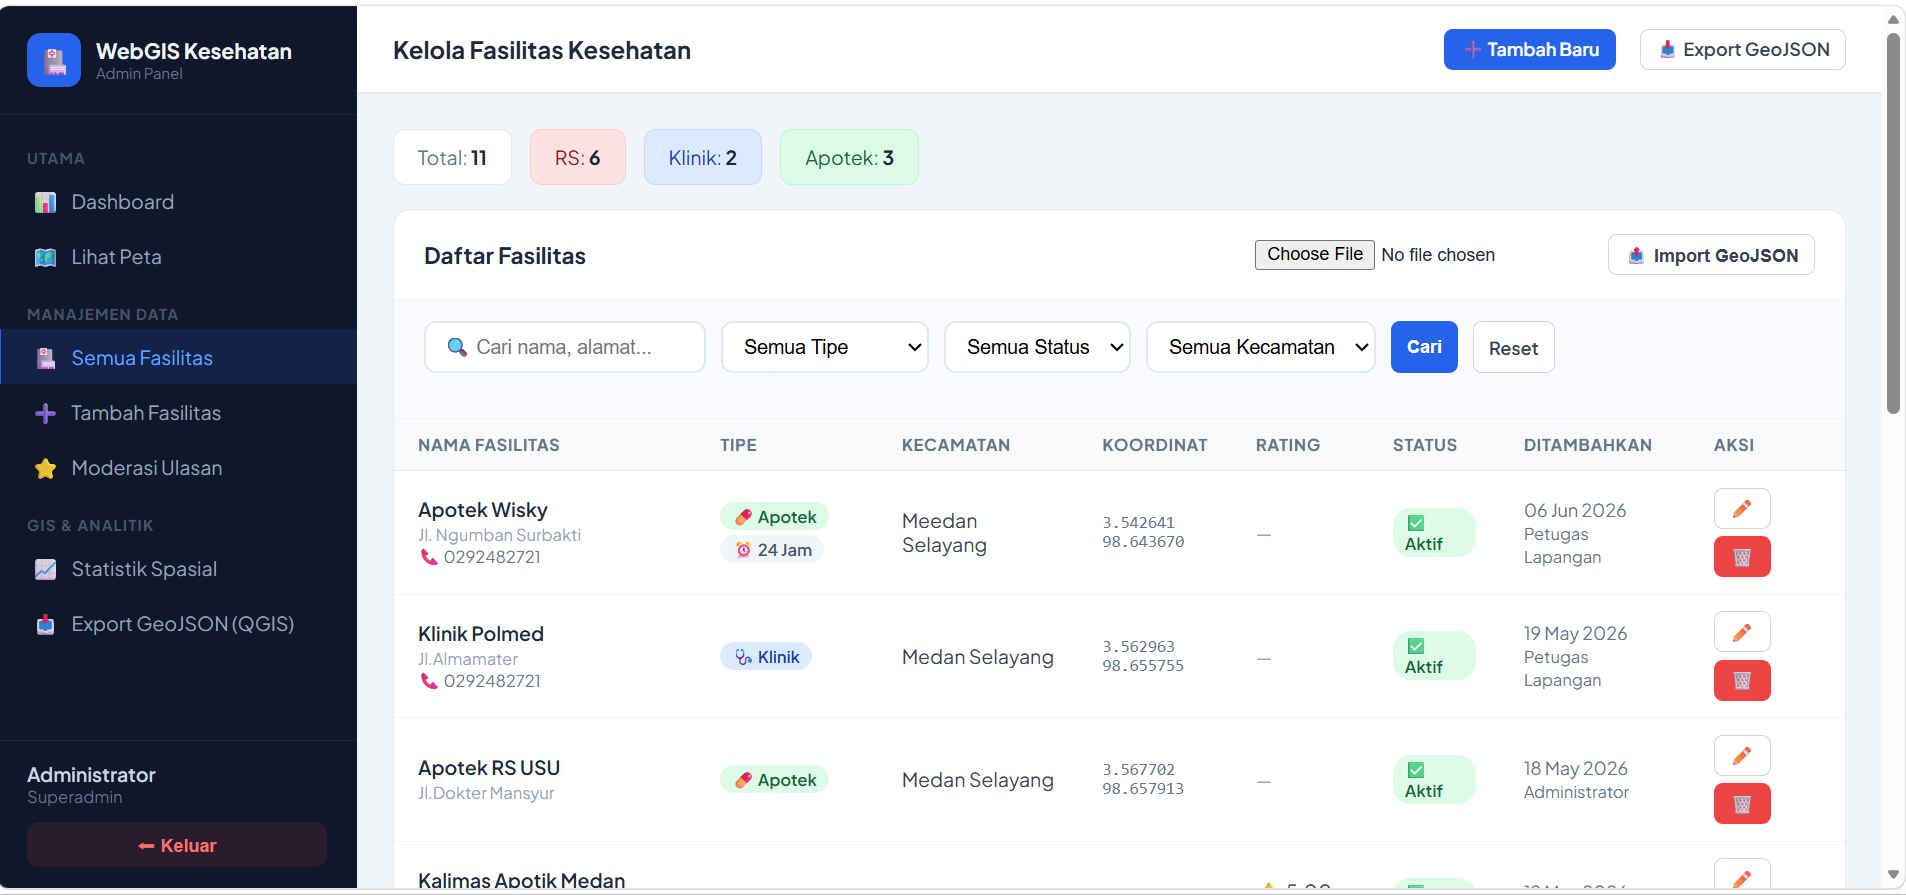Click the NAMA FASILITAS column header

489,445
